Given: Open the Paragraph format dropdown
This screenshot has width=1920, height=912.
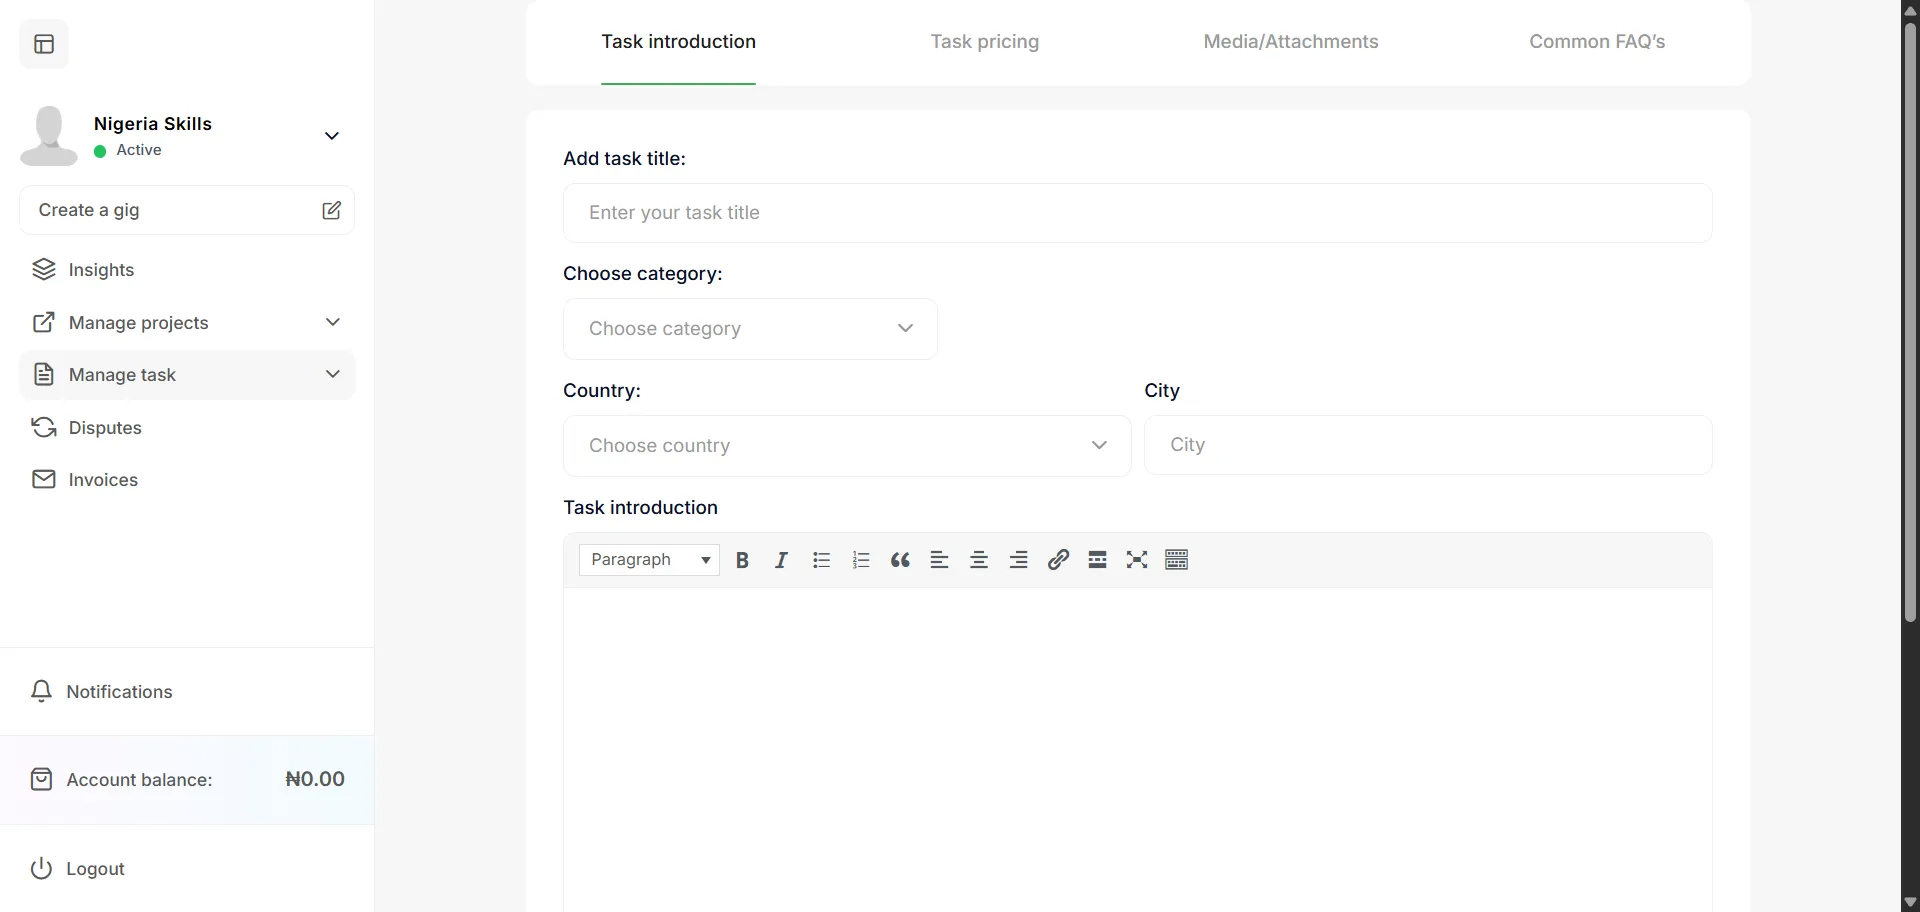Looking at the screenshot, I should pyautogui.click(x=649, y=560).
